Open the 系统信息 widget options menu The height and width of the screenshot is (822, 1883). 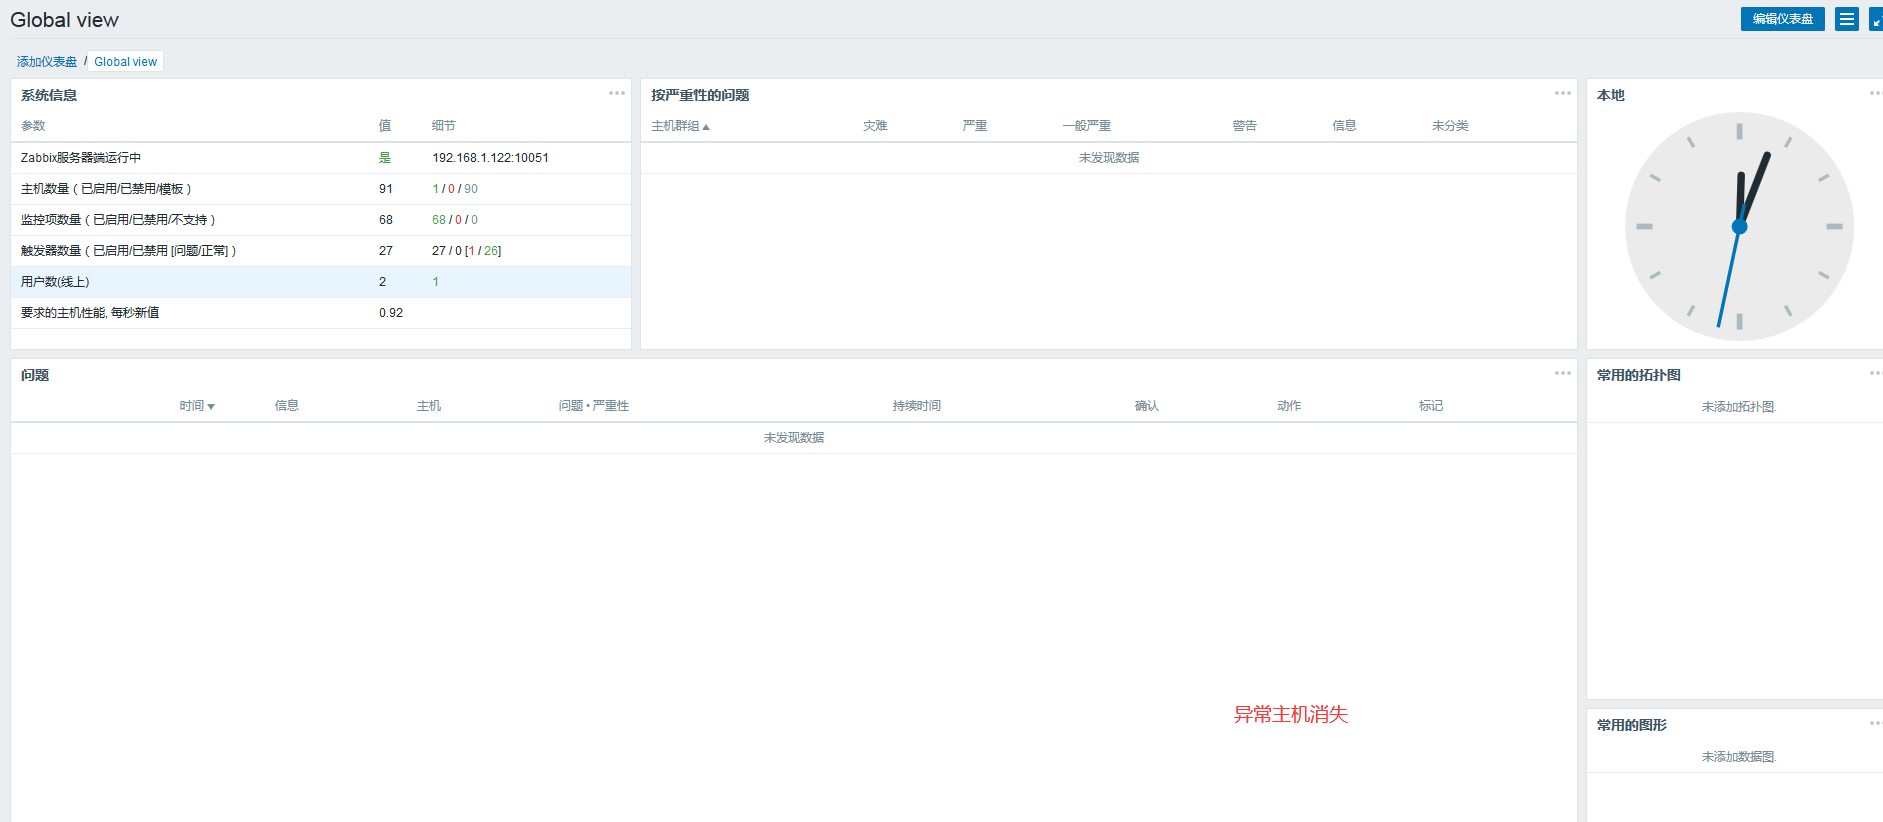[617, 93]
